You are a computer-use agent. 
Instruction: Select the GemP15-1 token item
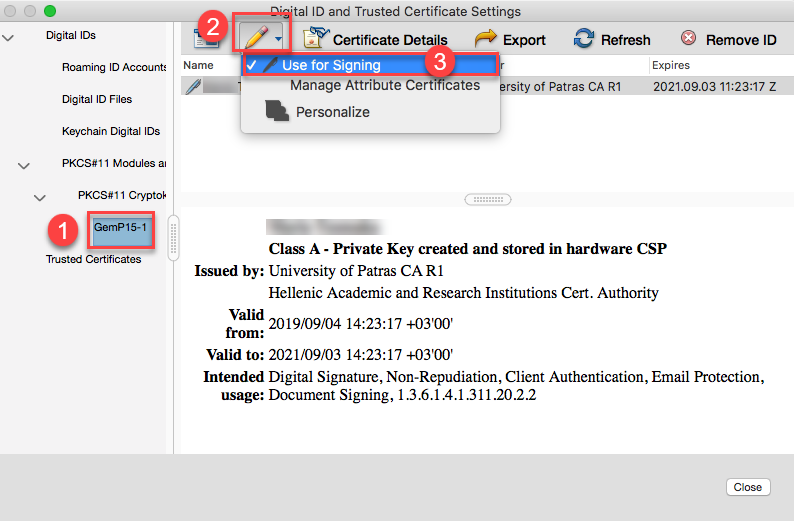121,230
